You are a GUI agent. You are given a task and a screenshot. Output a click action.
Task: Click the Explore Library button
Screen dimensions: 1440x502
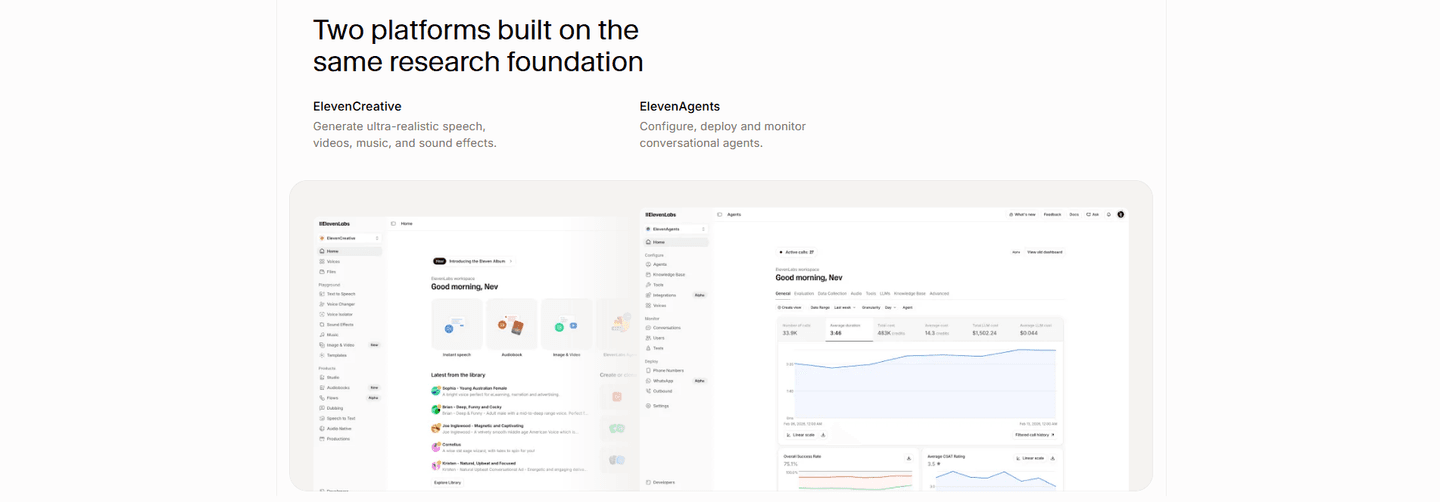pos(448,482)
